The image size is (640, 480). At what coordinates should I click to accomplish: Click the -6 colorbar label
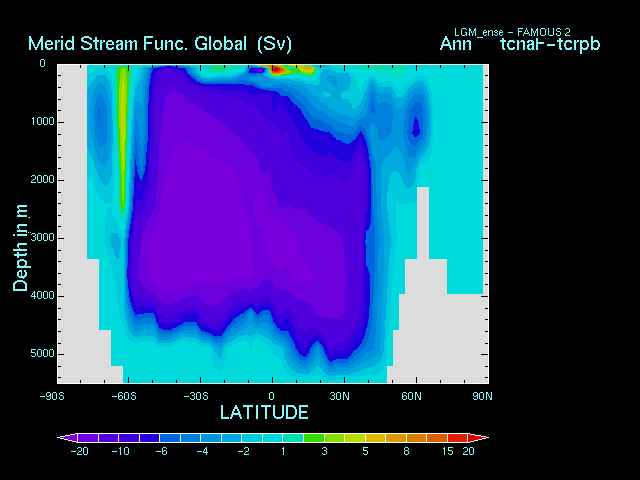click(x=162, y=451)
